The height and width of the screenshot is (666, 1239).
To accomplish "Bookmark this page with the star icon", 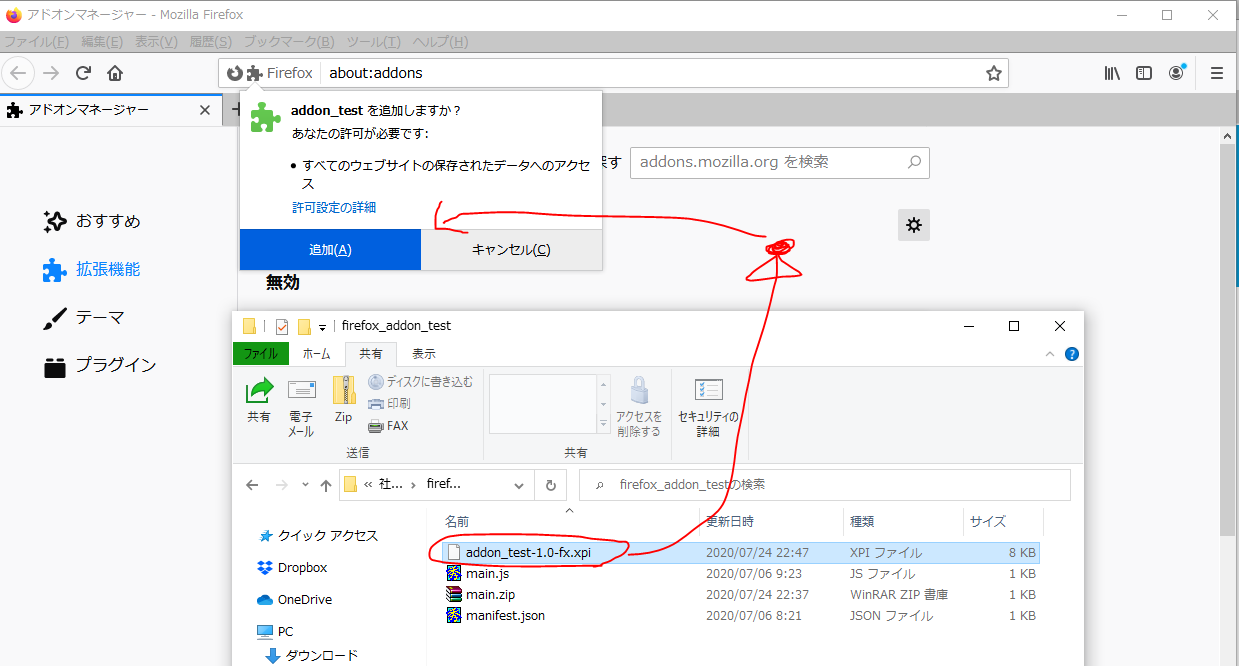I will point(993,73).
